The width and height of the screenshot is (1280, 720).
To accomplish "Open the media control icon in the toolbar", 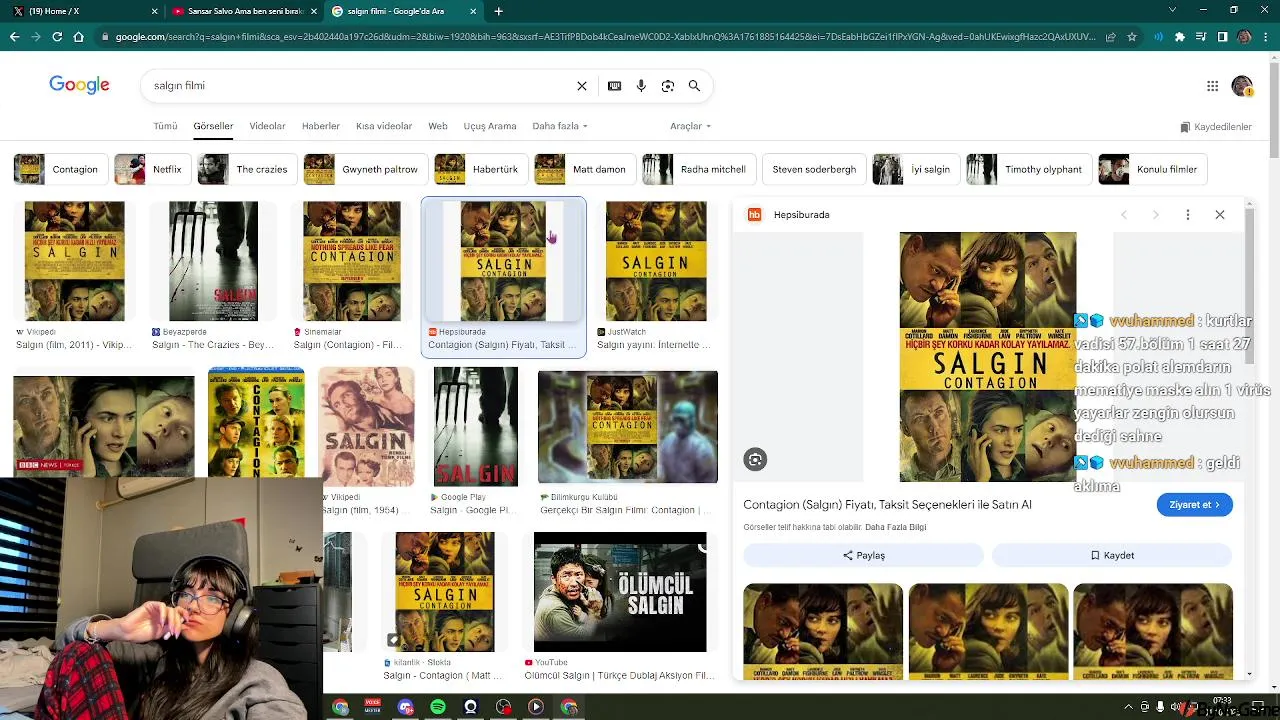I will coord(1201,37).
